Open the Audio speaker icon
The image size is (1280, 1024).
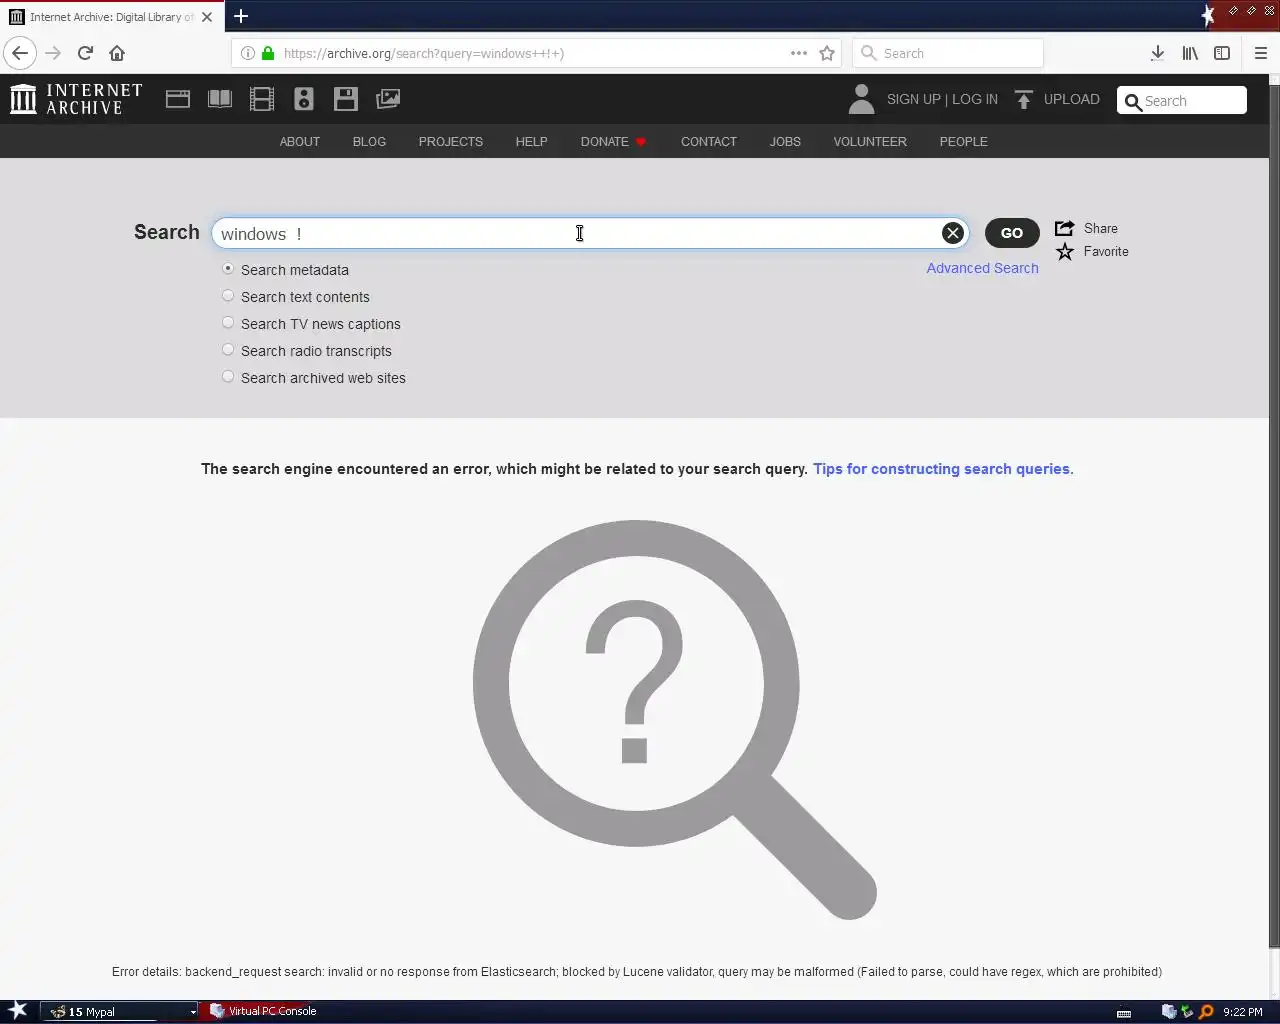pyautogui.click(x=304, y=99)
